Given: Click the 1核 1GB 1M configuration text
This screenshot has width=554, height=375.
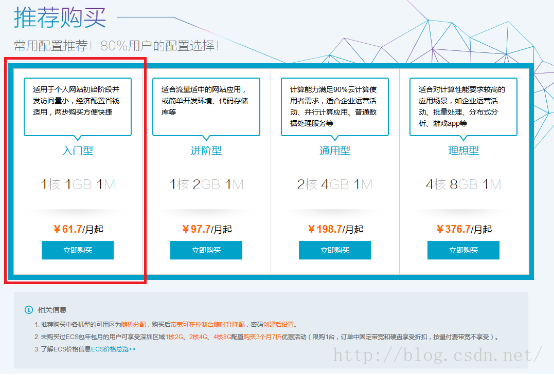Looking at the screenshot, I should [x=78, y=184].
